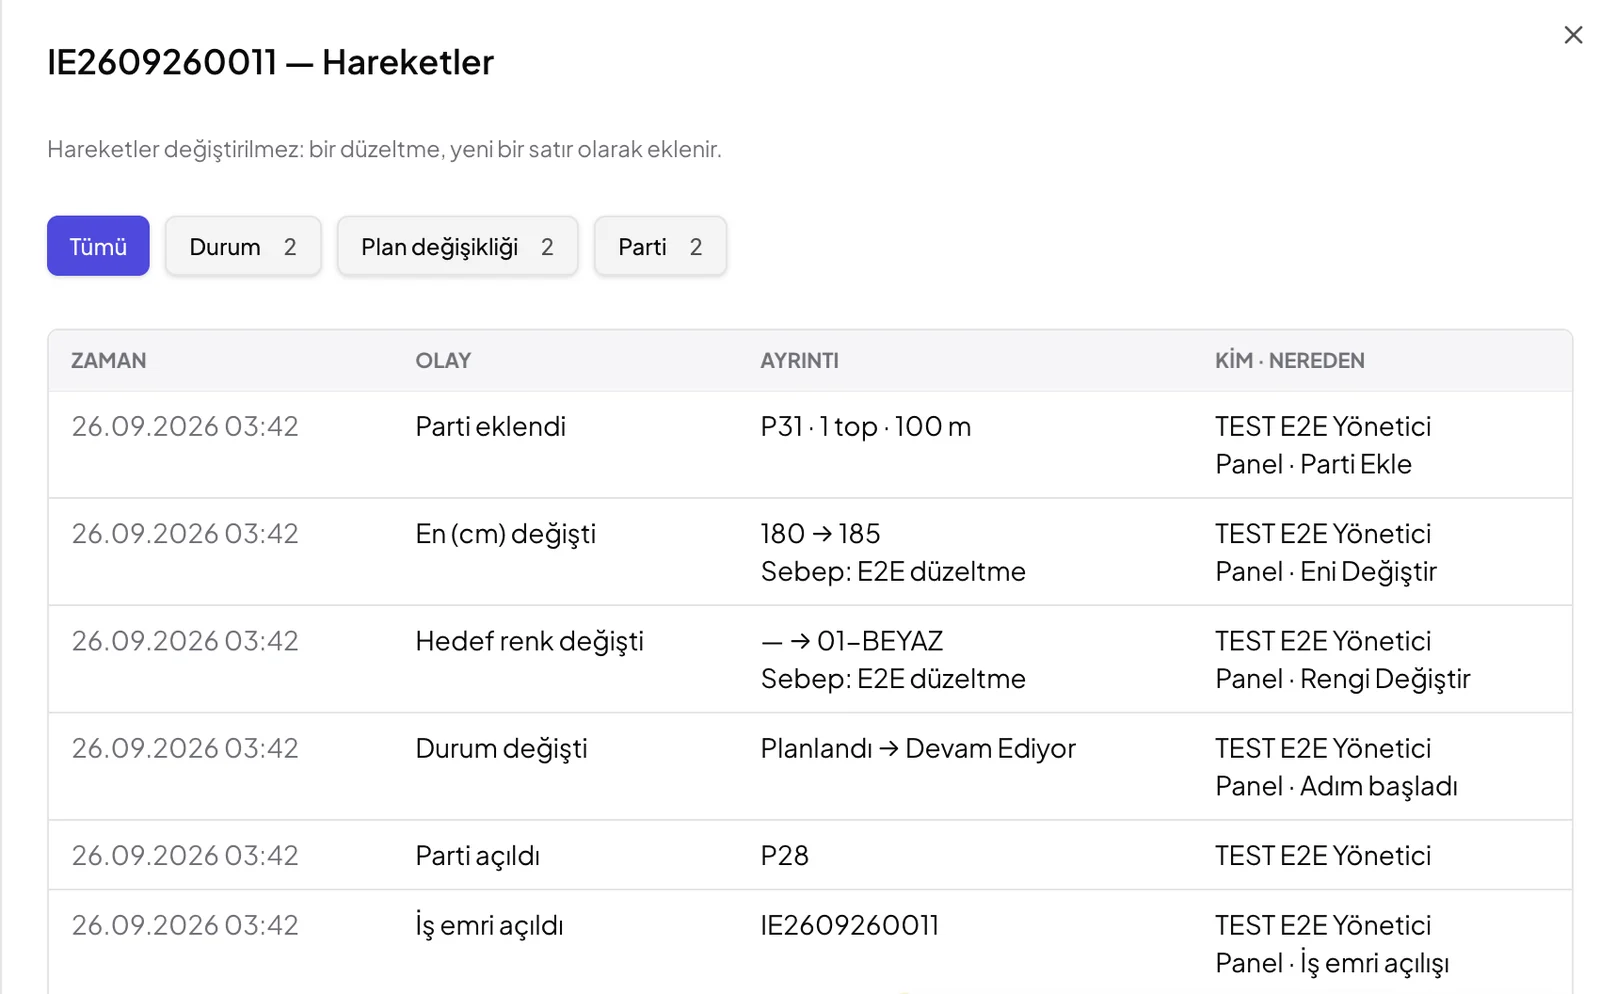Click the timestamp in the İş emri açıldı row

click(185, 926)
